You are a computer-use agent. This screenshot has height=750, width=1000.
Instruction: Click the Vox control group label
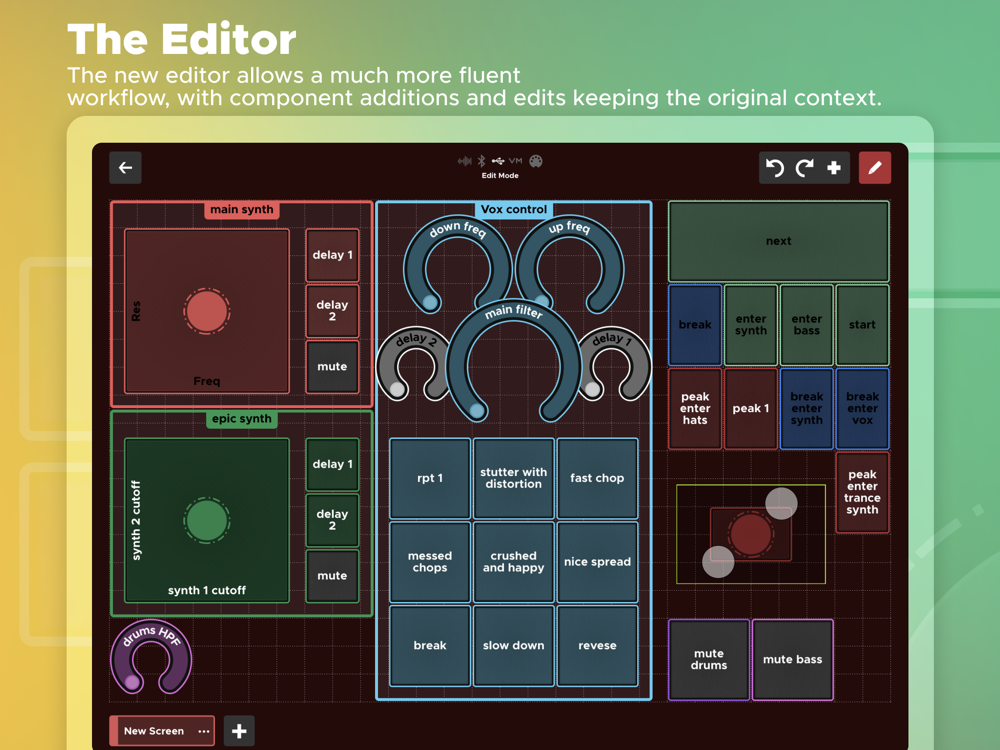pyautogui.click(x=514, y=210)
